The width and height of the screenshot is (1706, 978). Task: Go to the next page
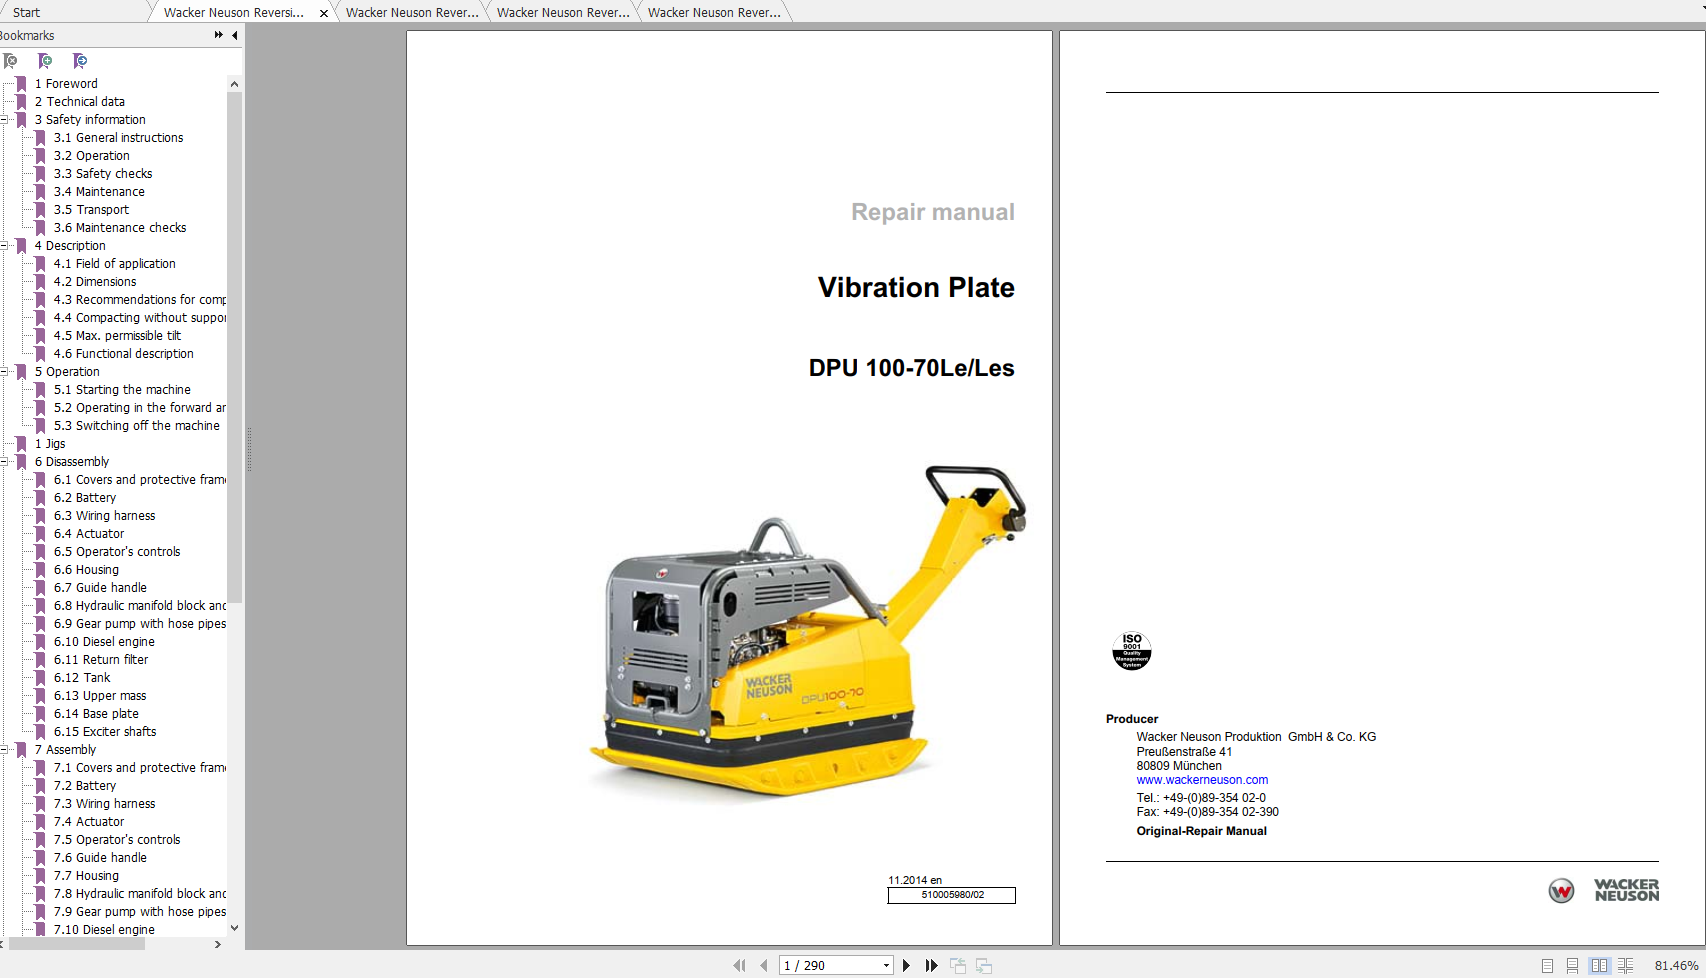pyautogui.click(x=906, y=965)
